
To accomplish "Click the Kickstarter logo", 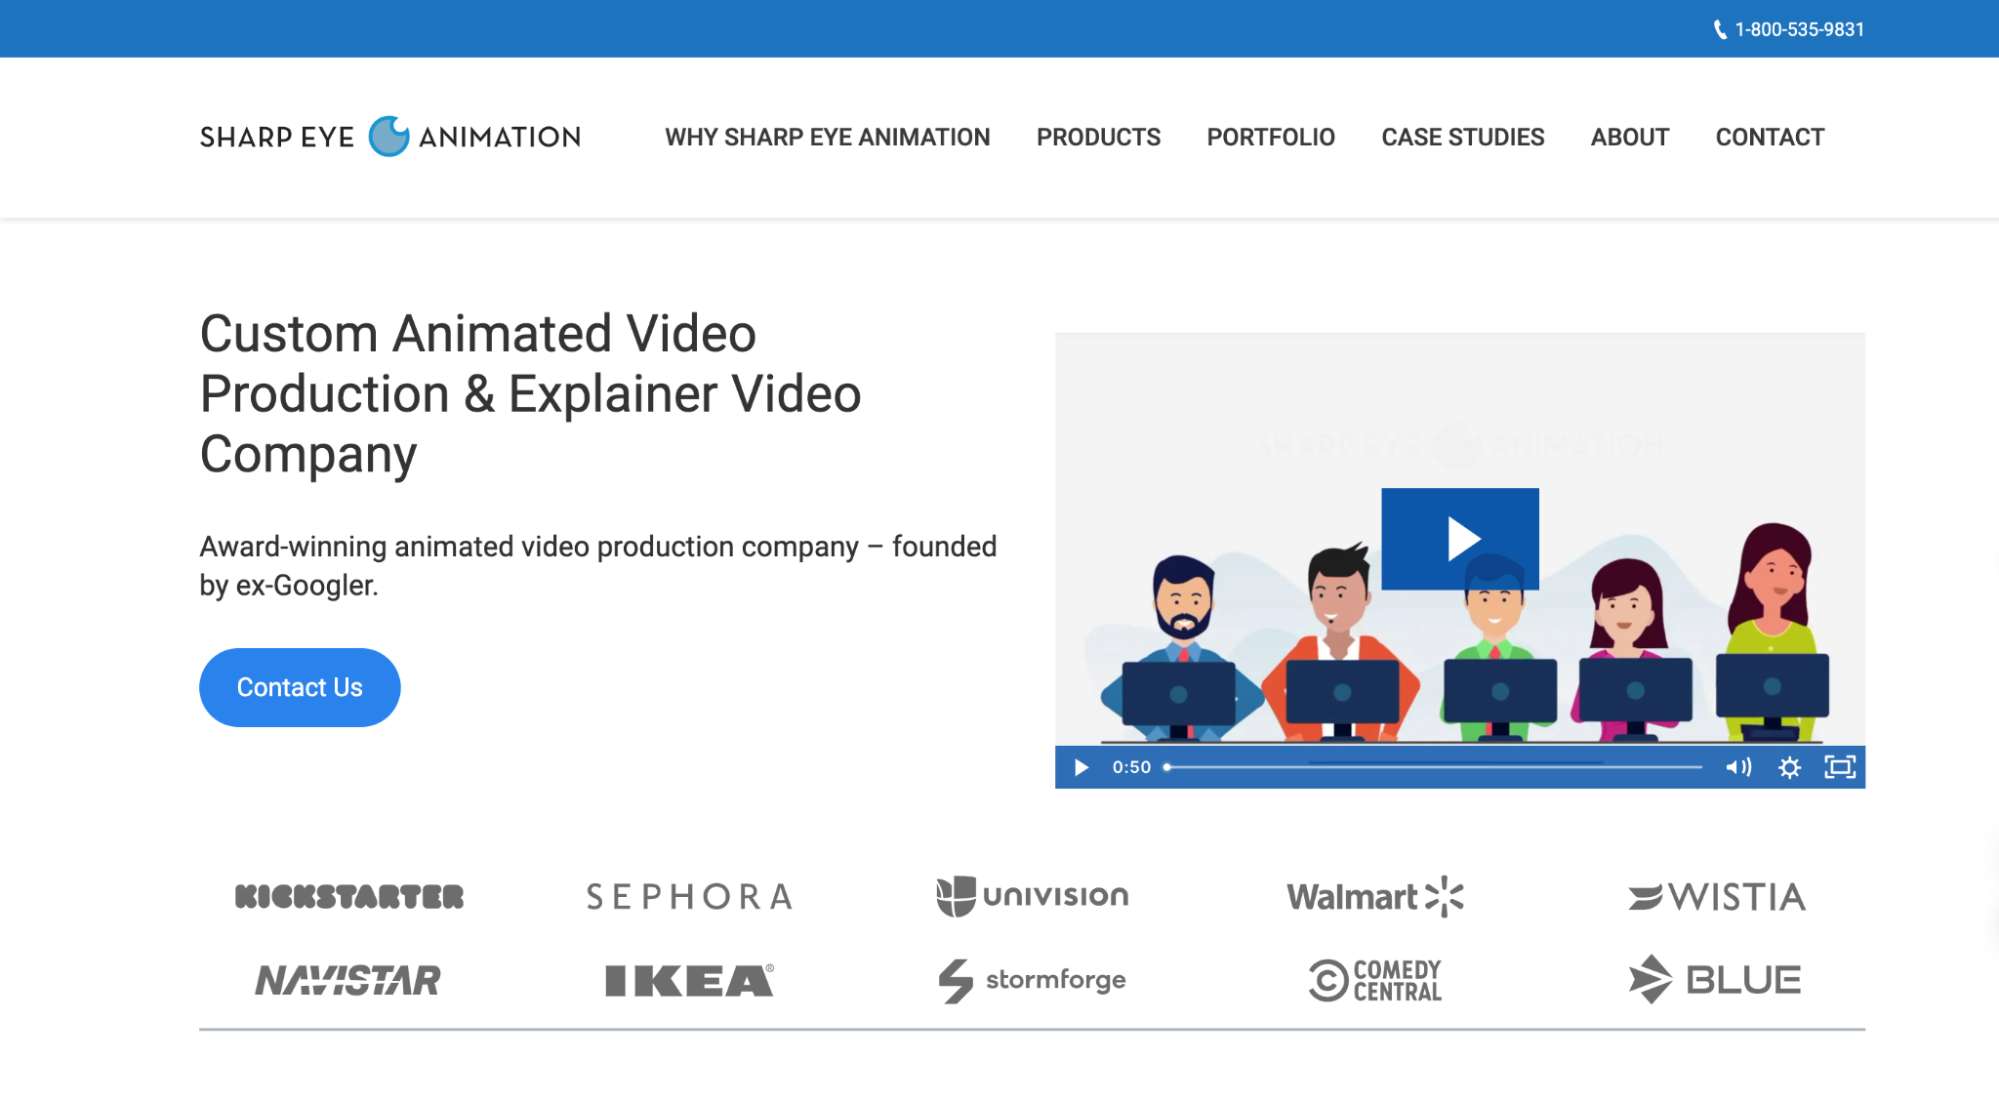I will pyautogui.click(x=349, y=896).
